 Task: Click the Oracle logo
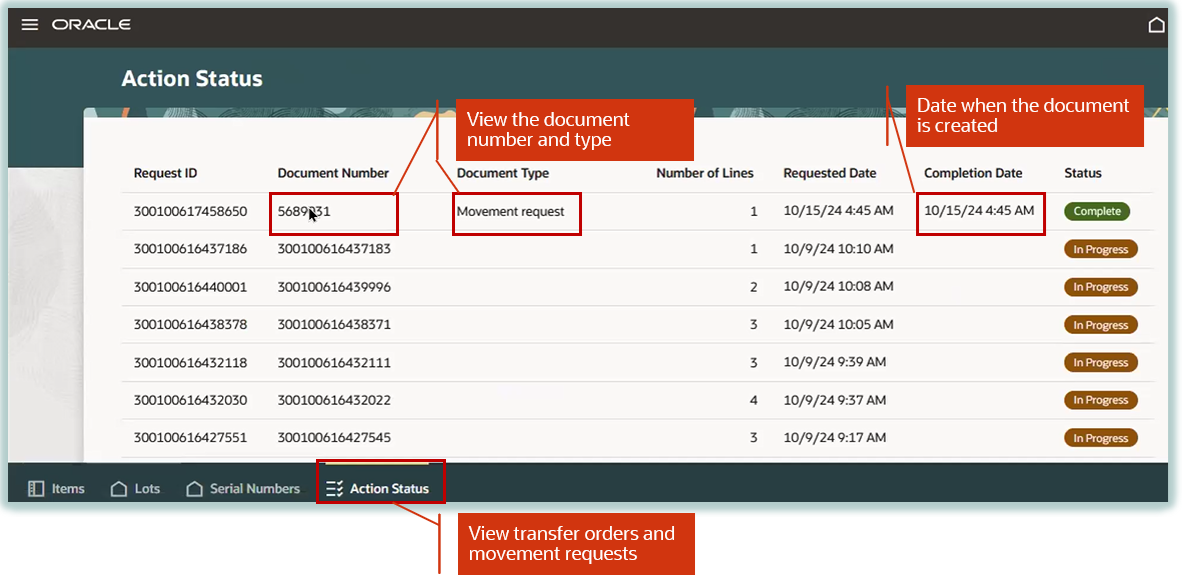(91, 25)
